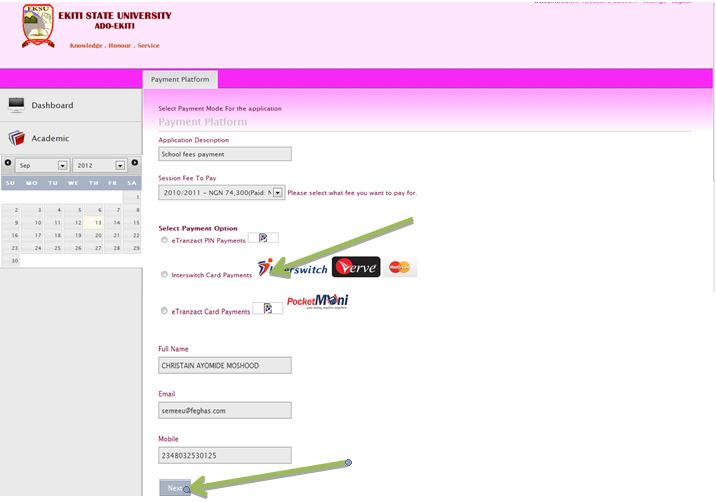This screenshot has width=716, height=502.
Task: Select day 13 in the calendar
Action: 94,222
